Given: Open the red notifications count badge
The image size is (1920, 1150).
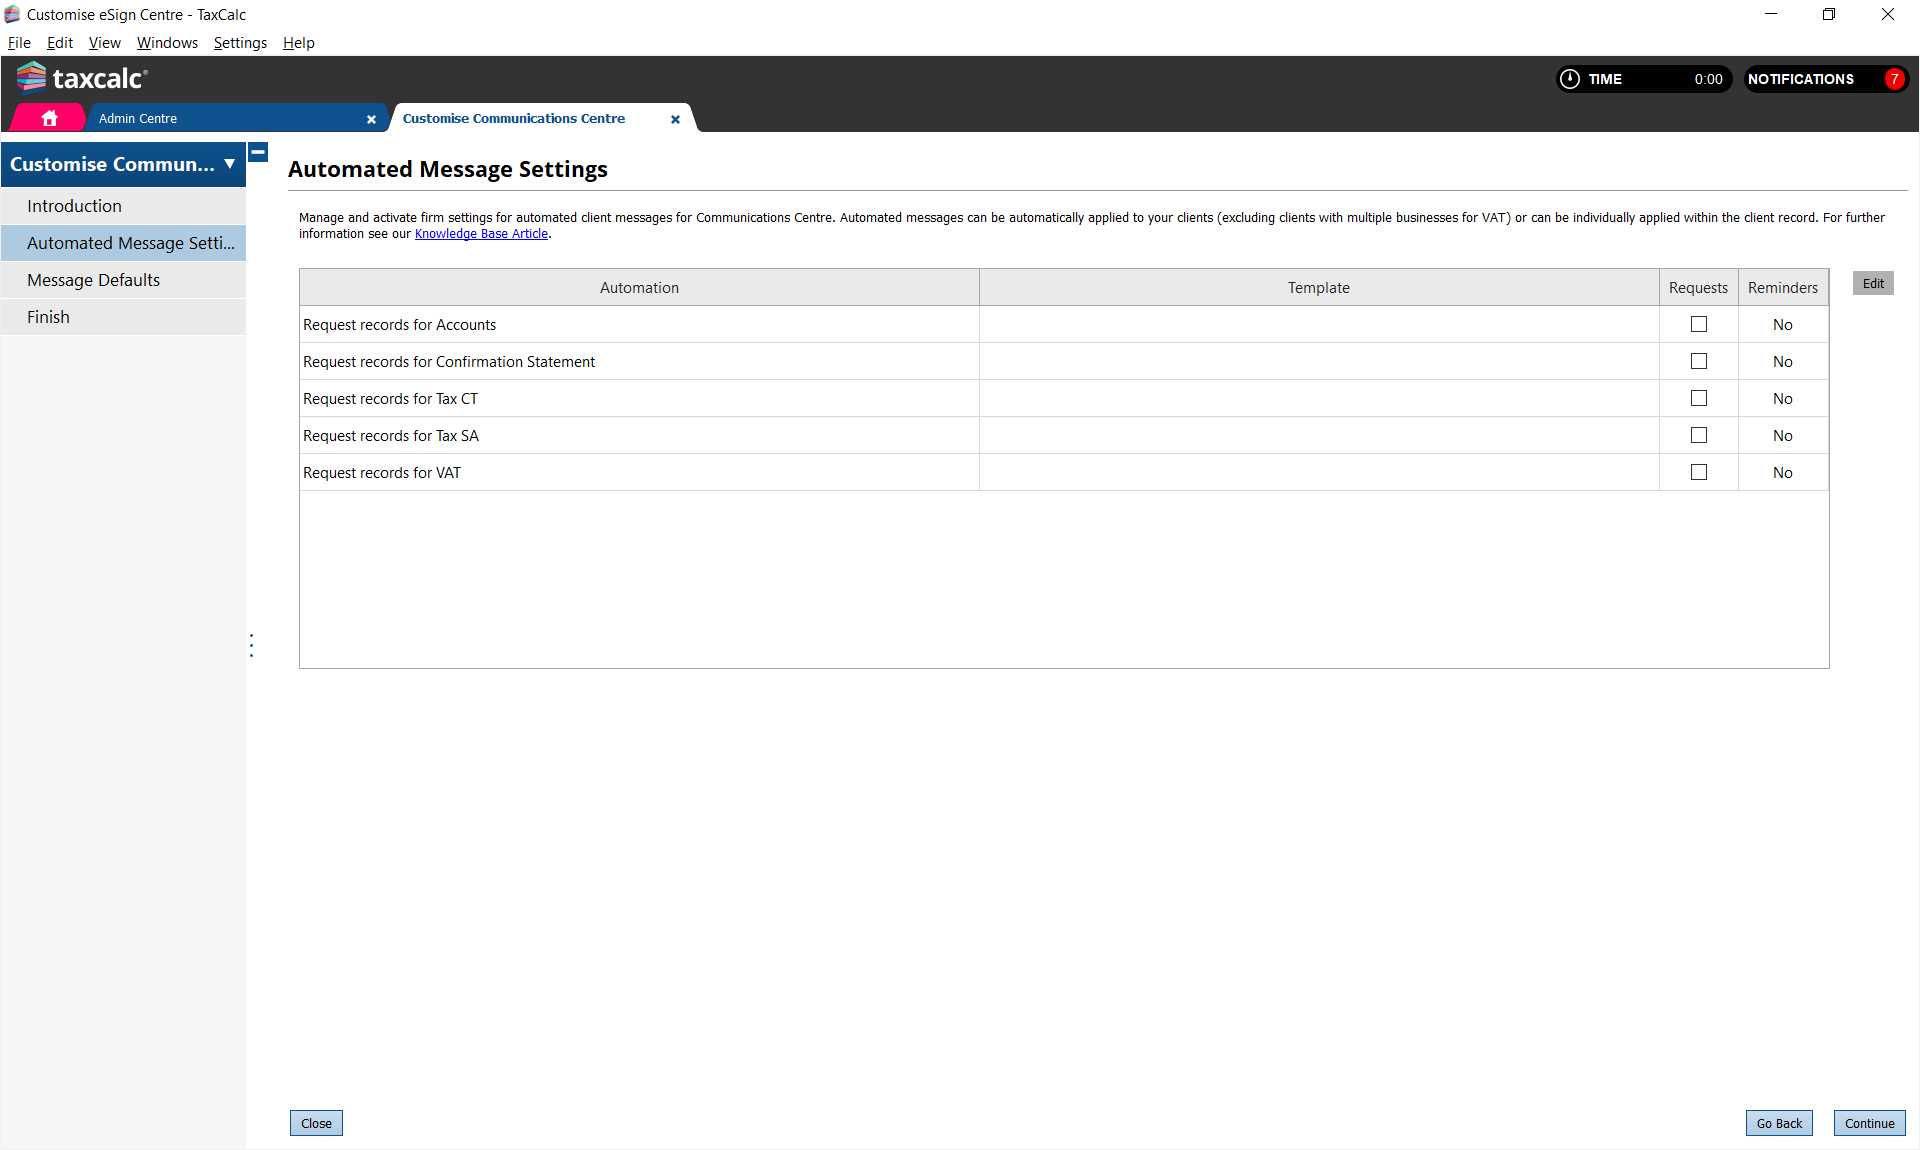Looking at the screenshot, I should click(x=1894, y=79).
